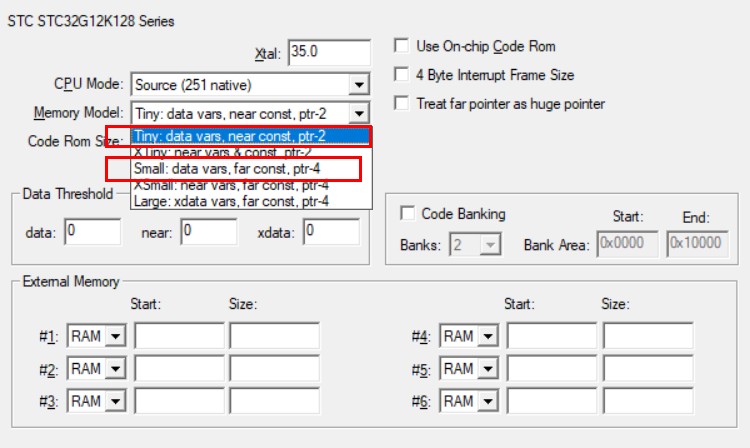
Task: Click external memory #4 Size field
Action: (648, 336)
